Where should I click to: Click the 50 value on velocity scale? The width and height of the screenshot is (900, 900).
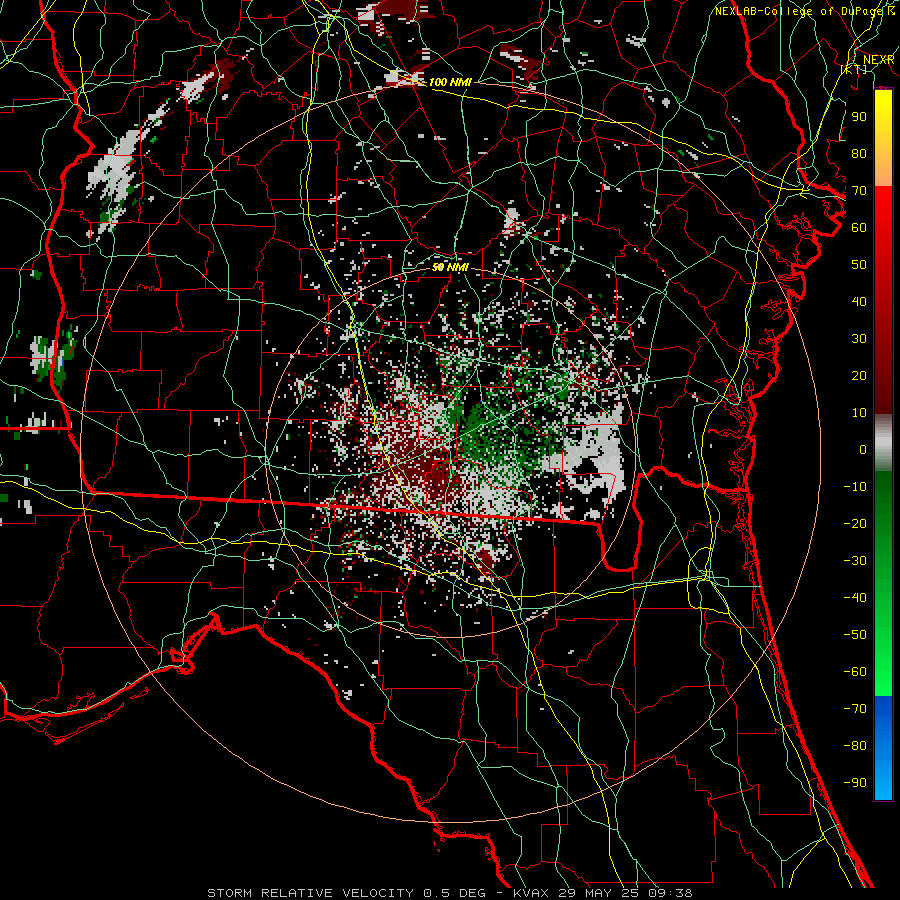coord(859,265)
